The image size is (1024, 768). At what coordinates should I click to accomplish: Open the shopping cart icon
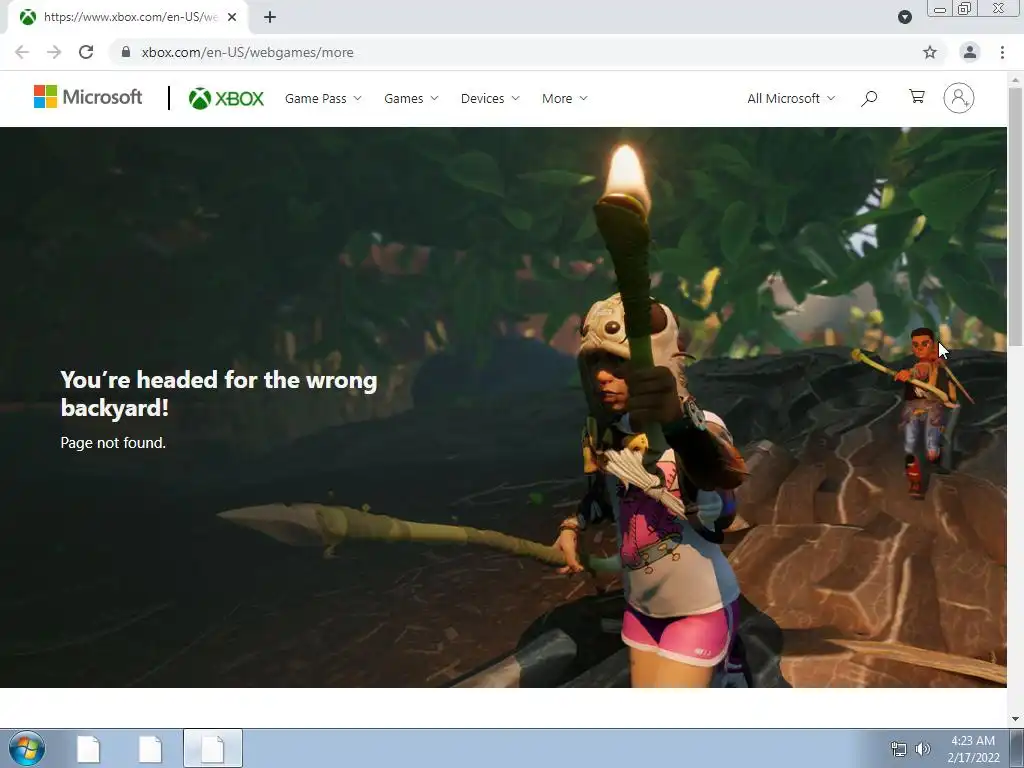[x=917, y=97]
